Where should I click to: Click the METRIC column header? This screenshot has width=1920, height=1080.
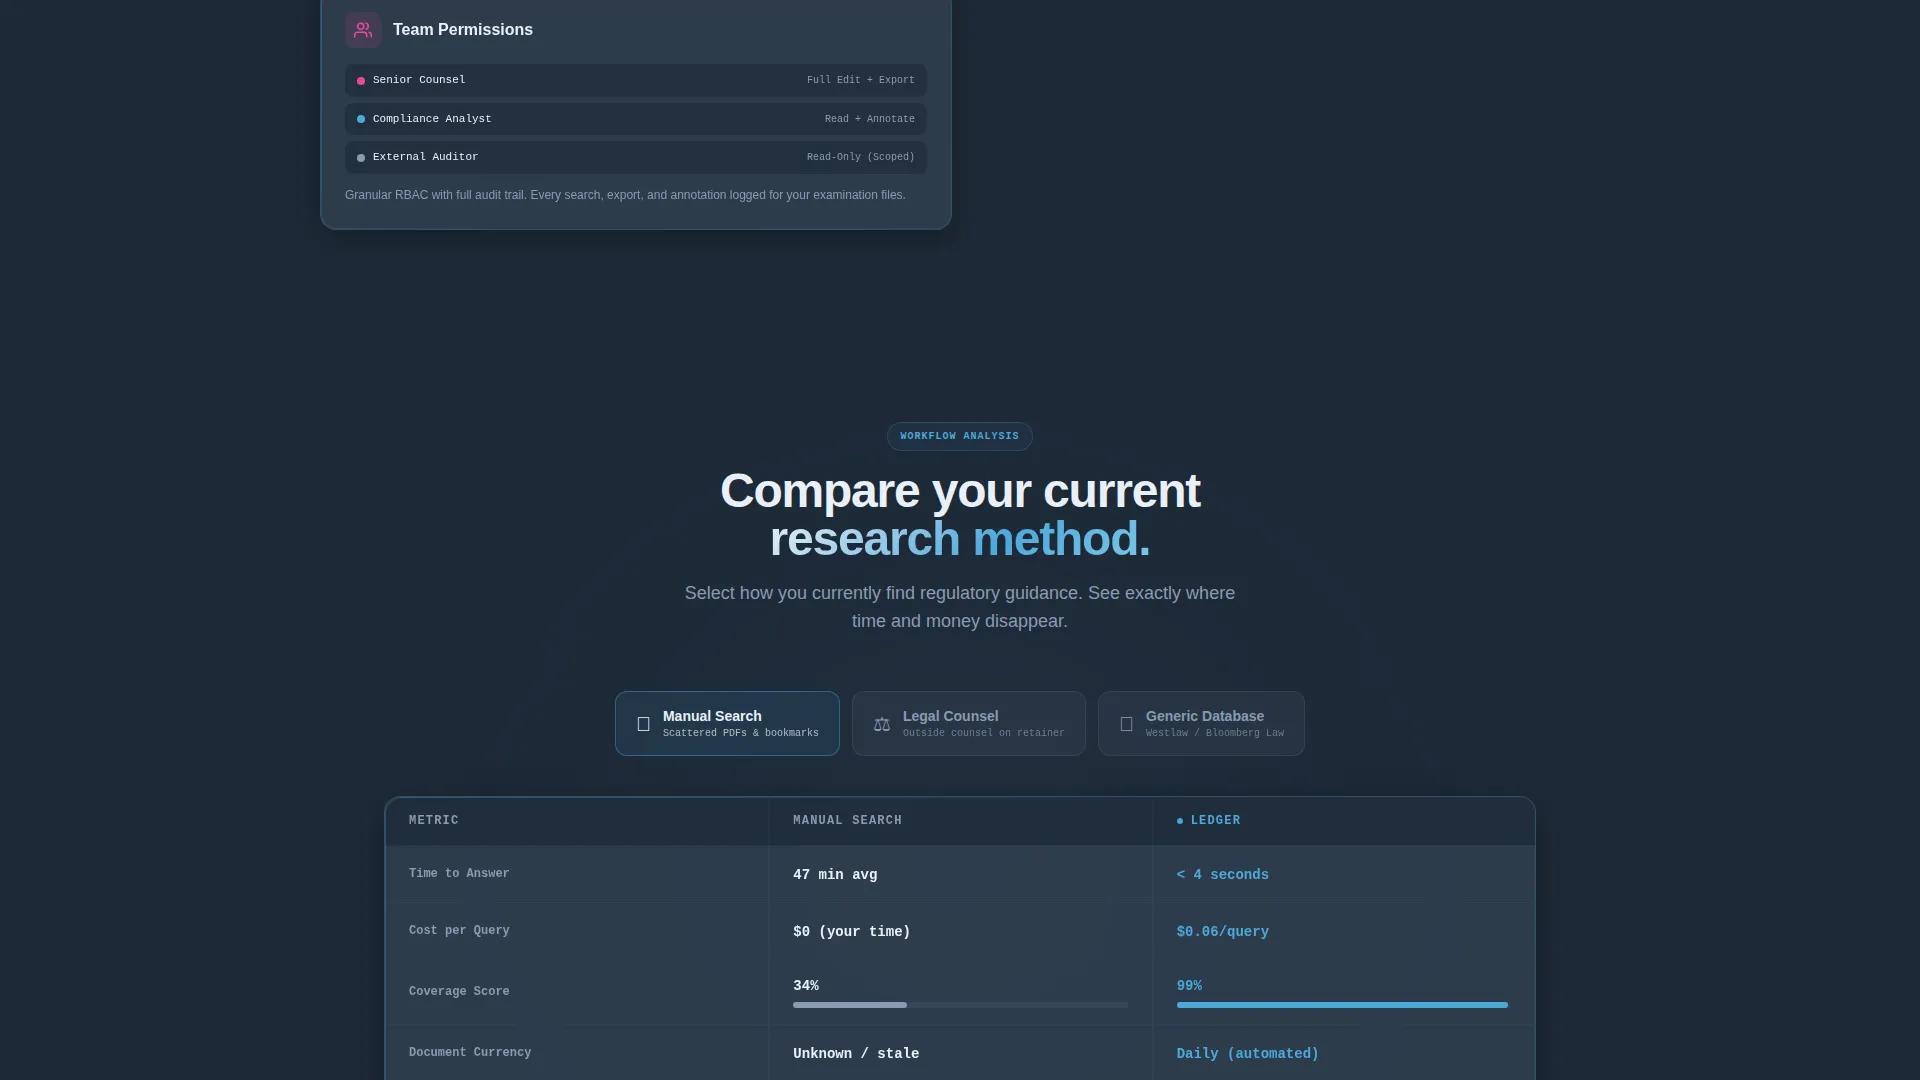[434, 820]
